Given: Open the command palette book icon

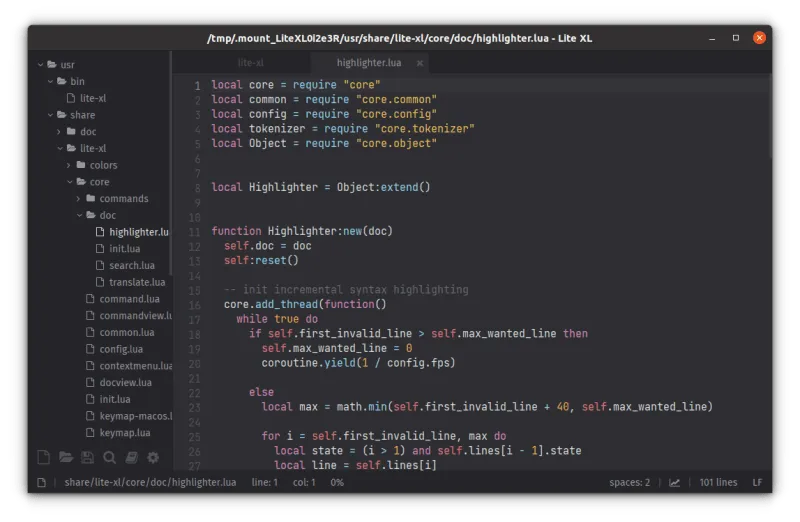Looking at the screenshot, I should pos(131,458).
